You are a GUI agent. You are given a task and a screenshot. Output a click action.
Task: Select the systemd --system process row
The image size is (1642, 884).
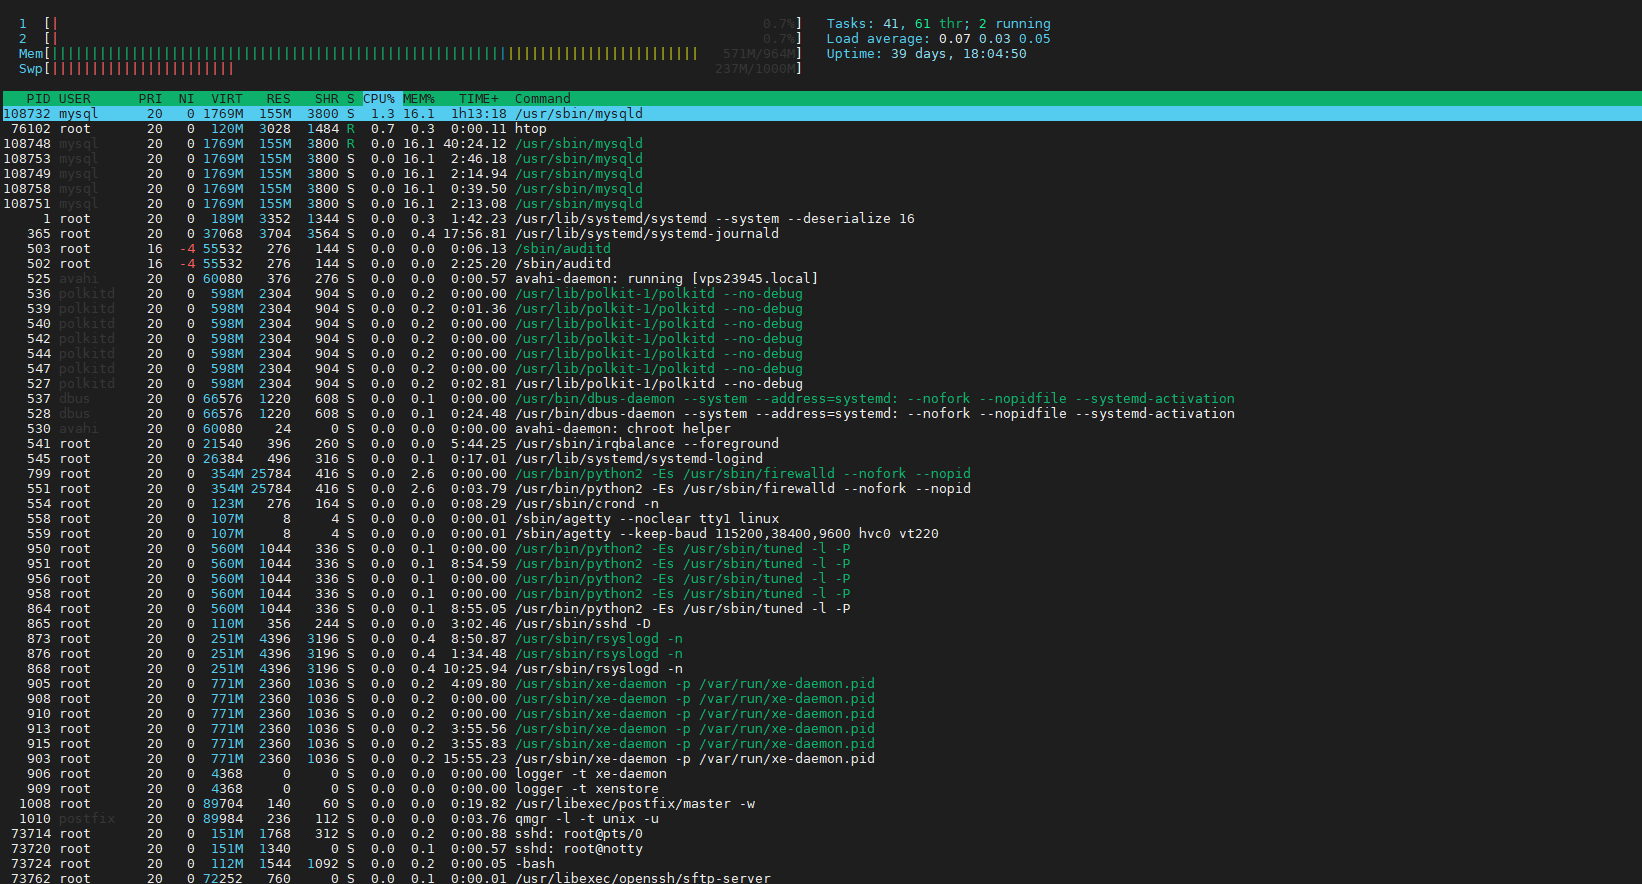coord(821,219)
